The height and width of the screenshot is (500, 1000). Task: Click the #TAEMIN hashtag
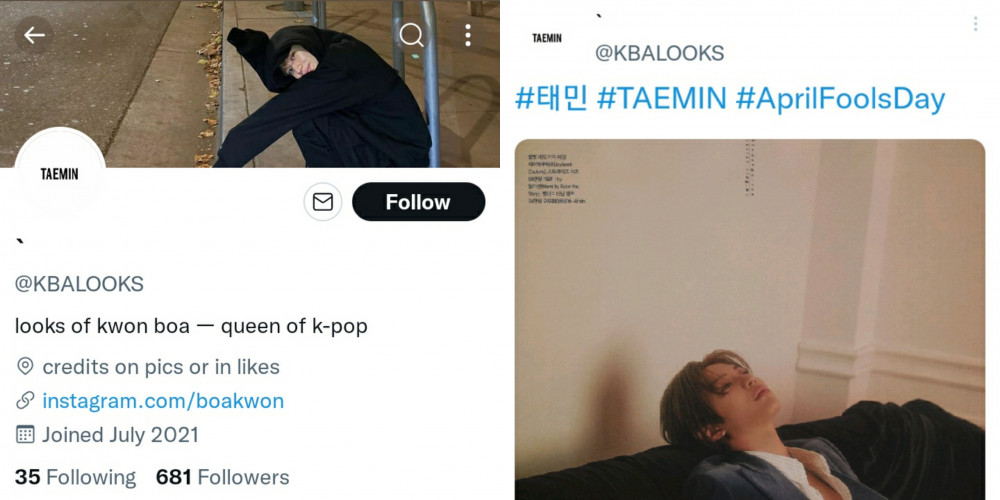tap(661, 99)
